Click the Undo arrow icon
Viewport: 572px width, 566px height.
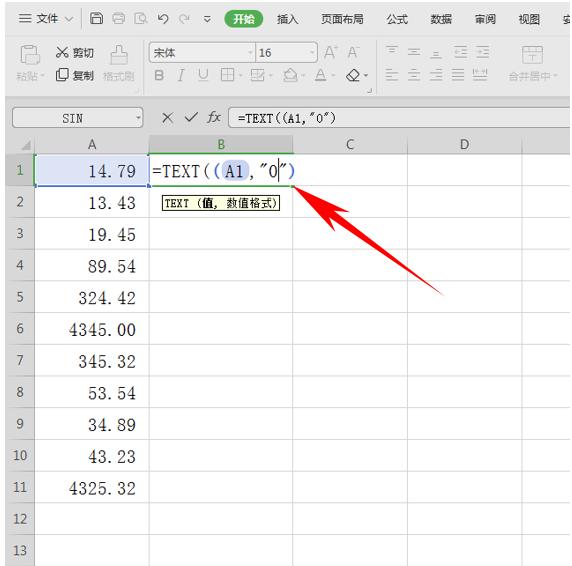(x=163, y=19)
